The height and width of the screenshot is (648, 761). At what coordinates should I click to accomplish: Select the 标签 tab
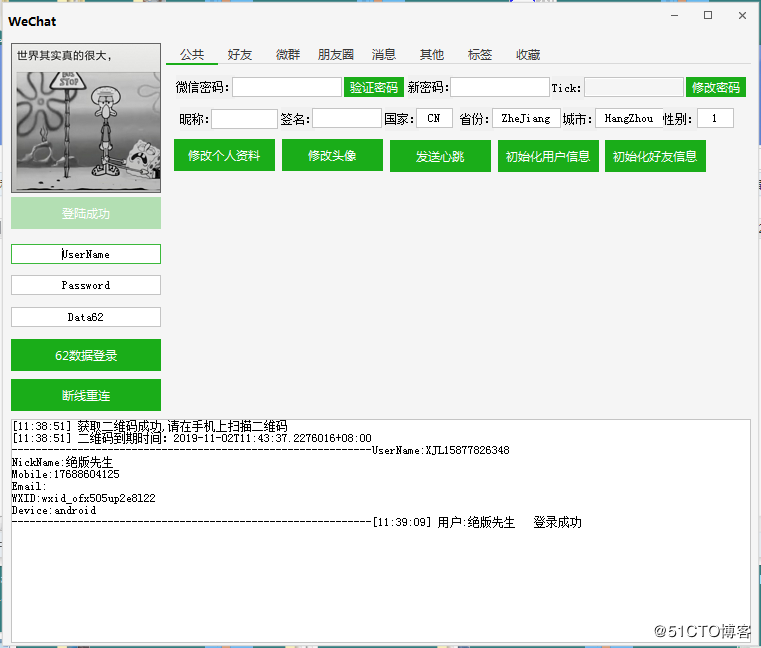(480, 54)
